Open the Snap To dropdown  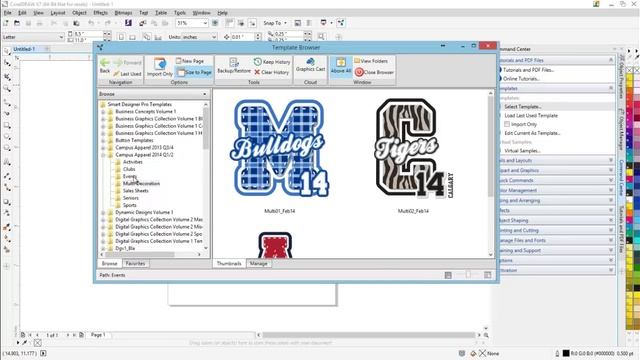point(285,23)
